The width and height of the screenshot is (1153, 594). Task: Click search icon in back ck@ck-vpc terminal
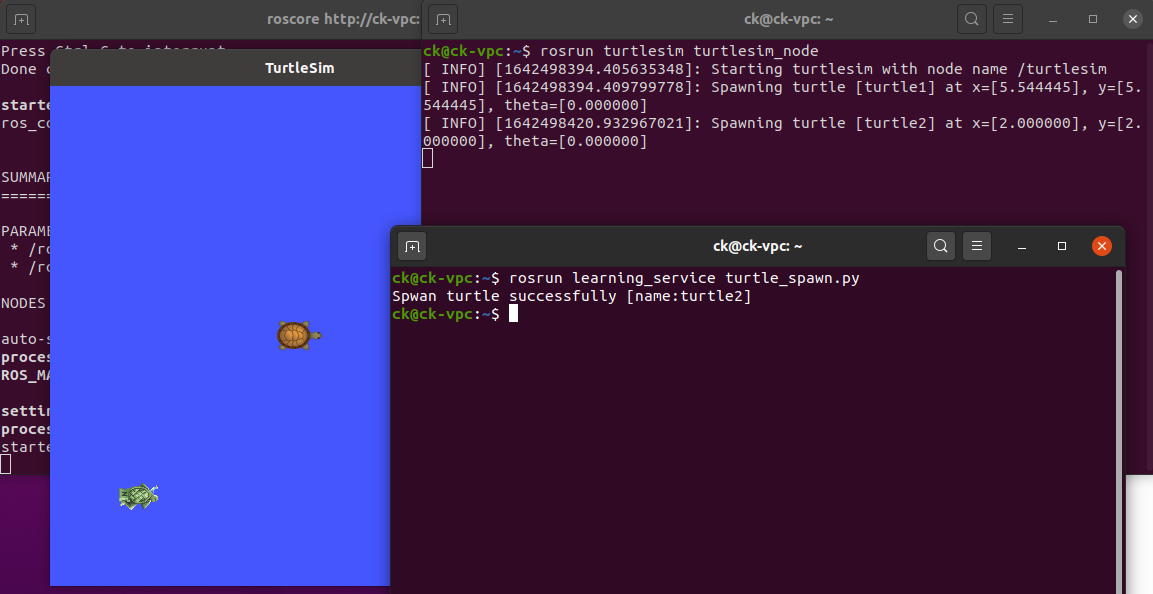971,19
